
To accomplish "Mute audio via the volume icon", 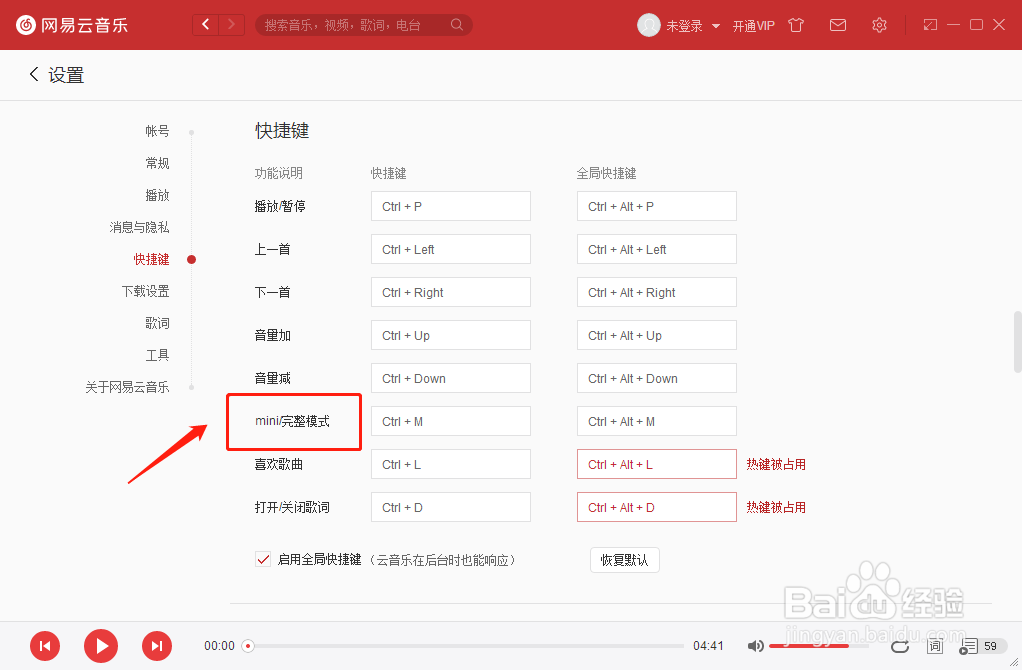I will point(756,646).
